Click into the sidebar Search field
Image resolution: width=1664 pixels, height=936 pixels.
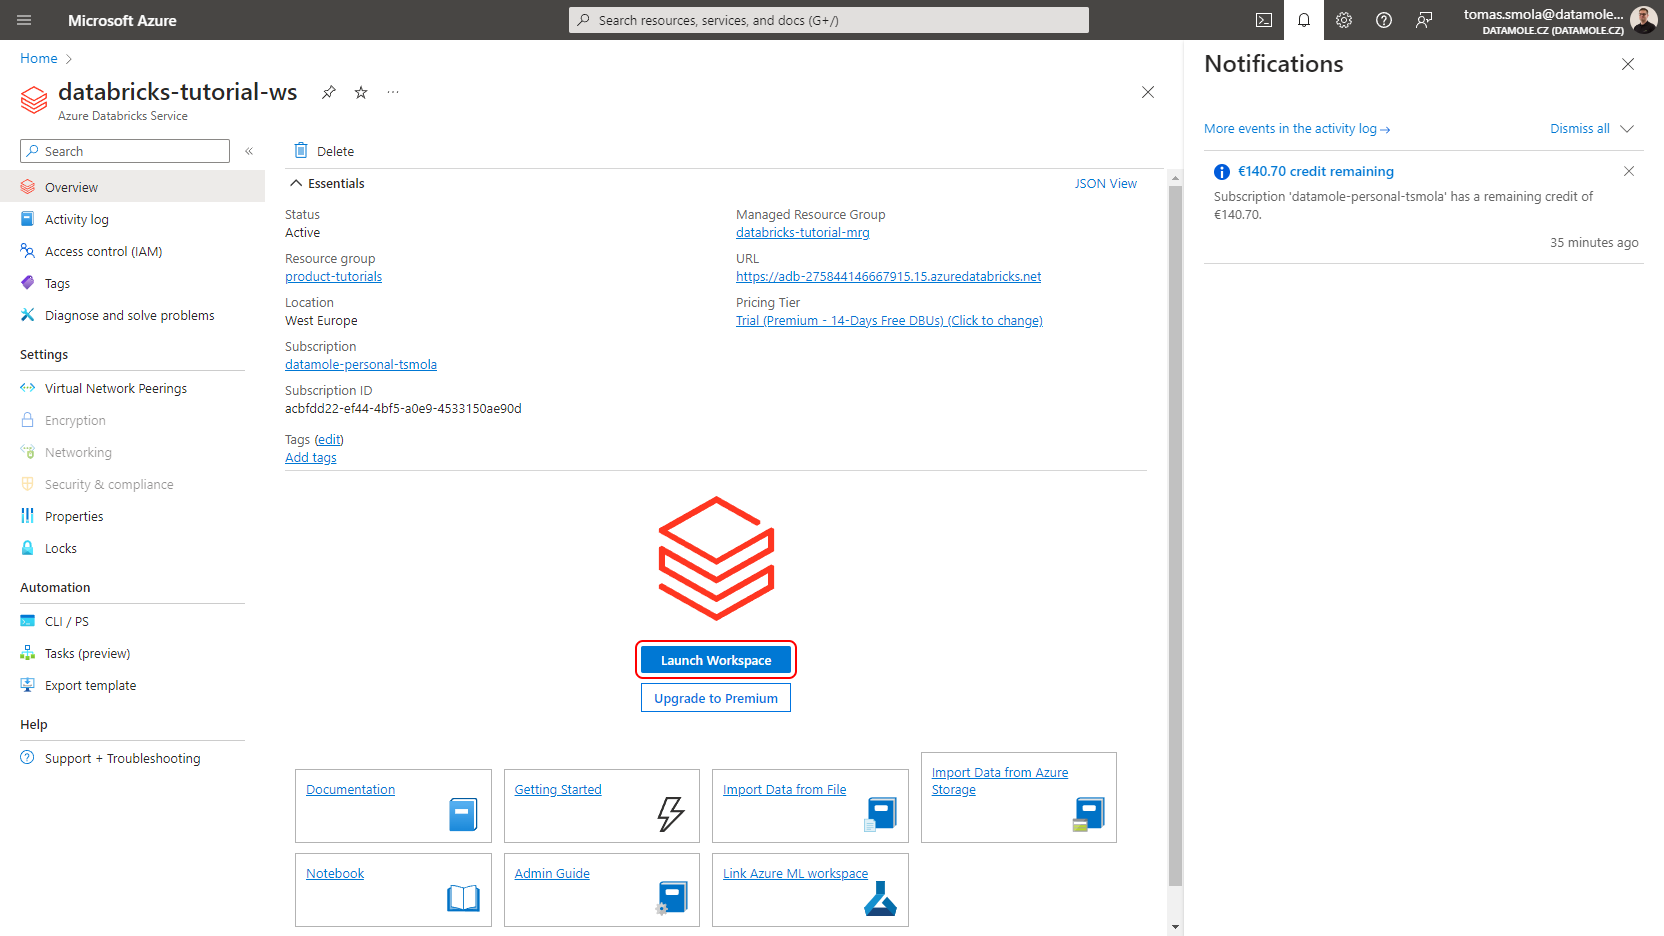[x=125, y=151]
